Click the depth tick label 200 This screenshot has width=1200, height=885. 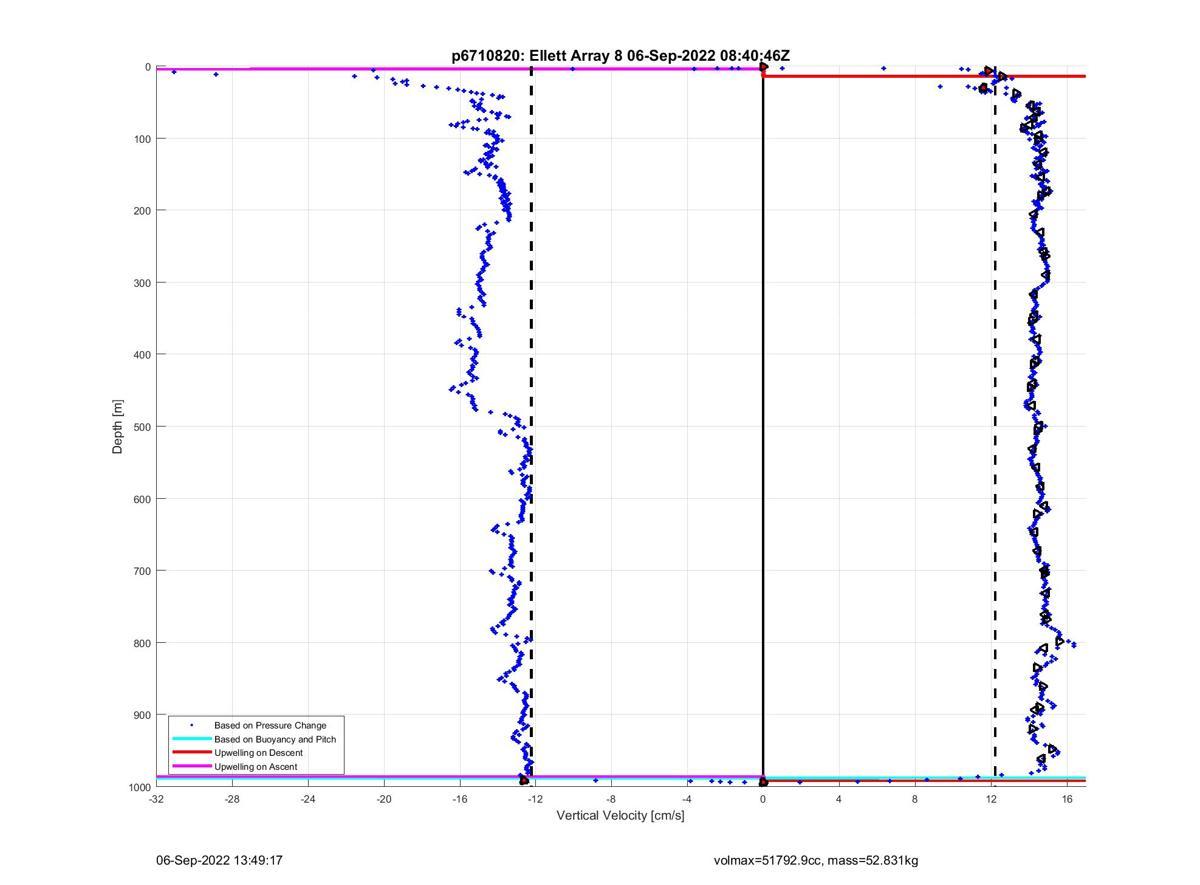coord(140,211)
